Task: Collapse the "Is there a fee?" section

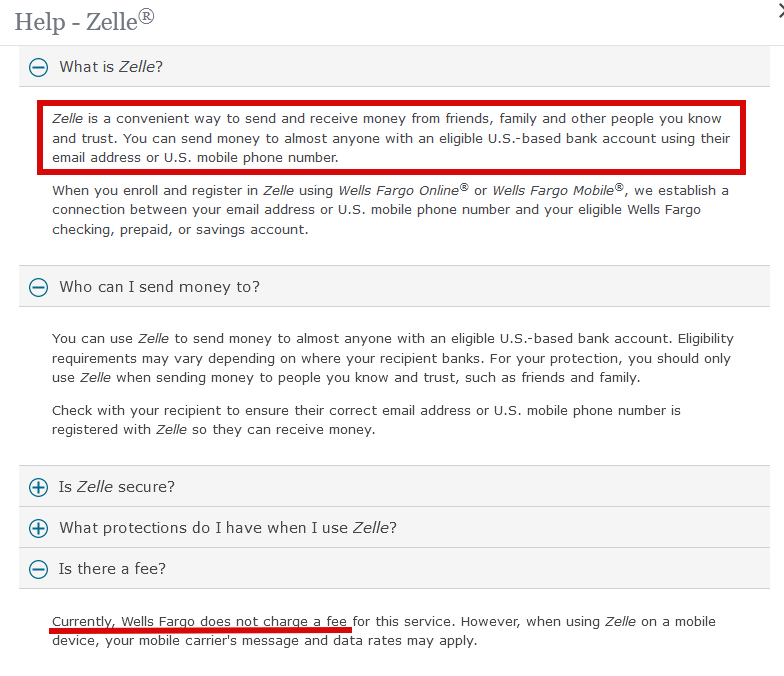Action: (x=394, y=568)
